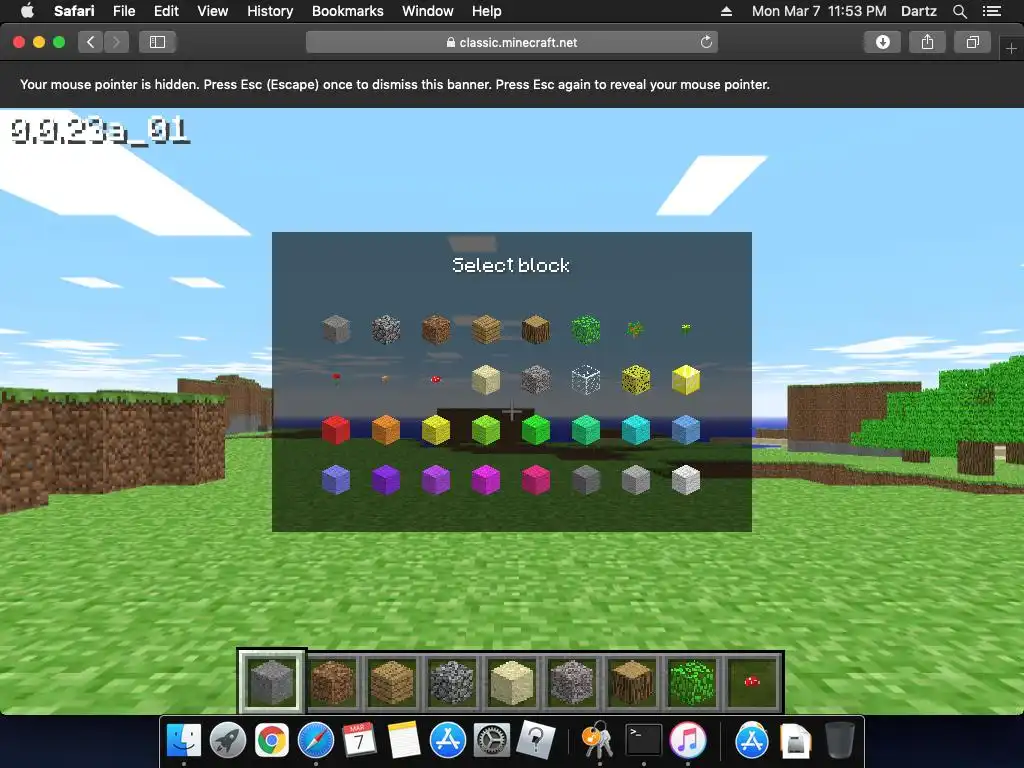Select dirt slot in the hotbar
Image resolution: width=1024 pixels, height=768 pixels.
[x=332, y=681]
